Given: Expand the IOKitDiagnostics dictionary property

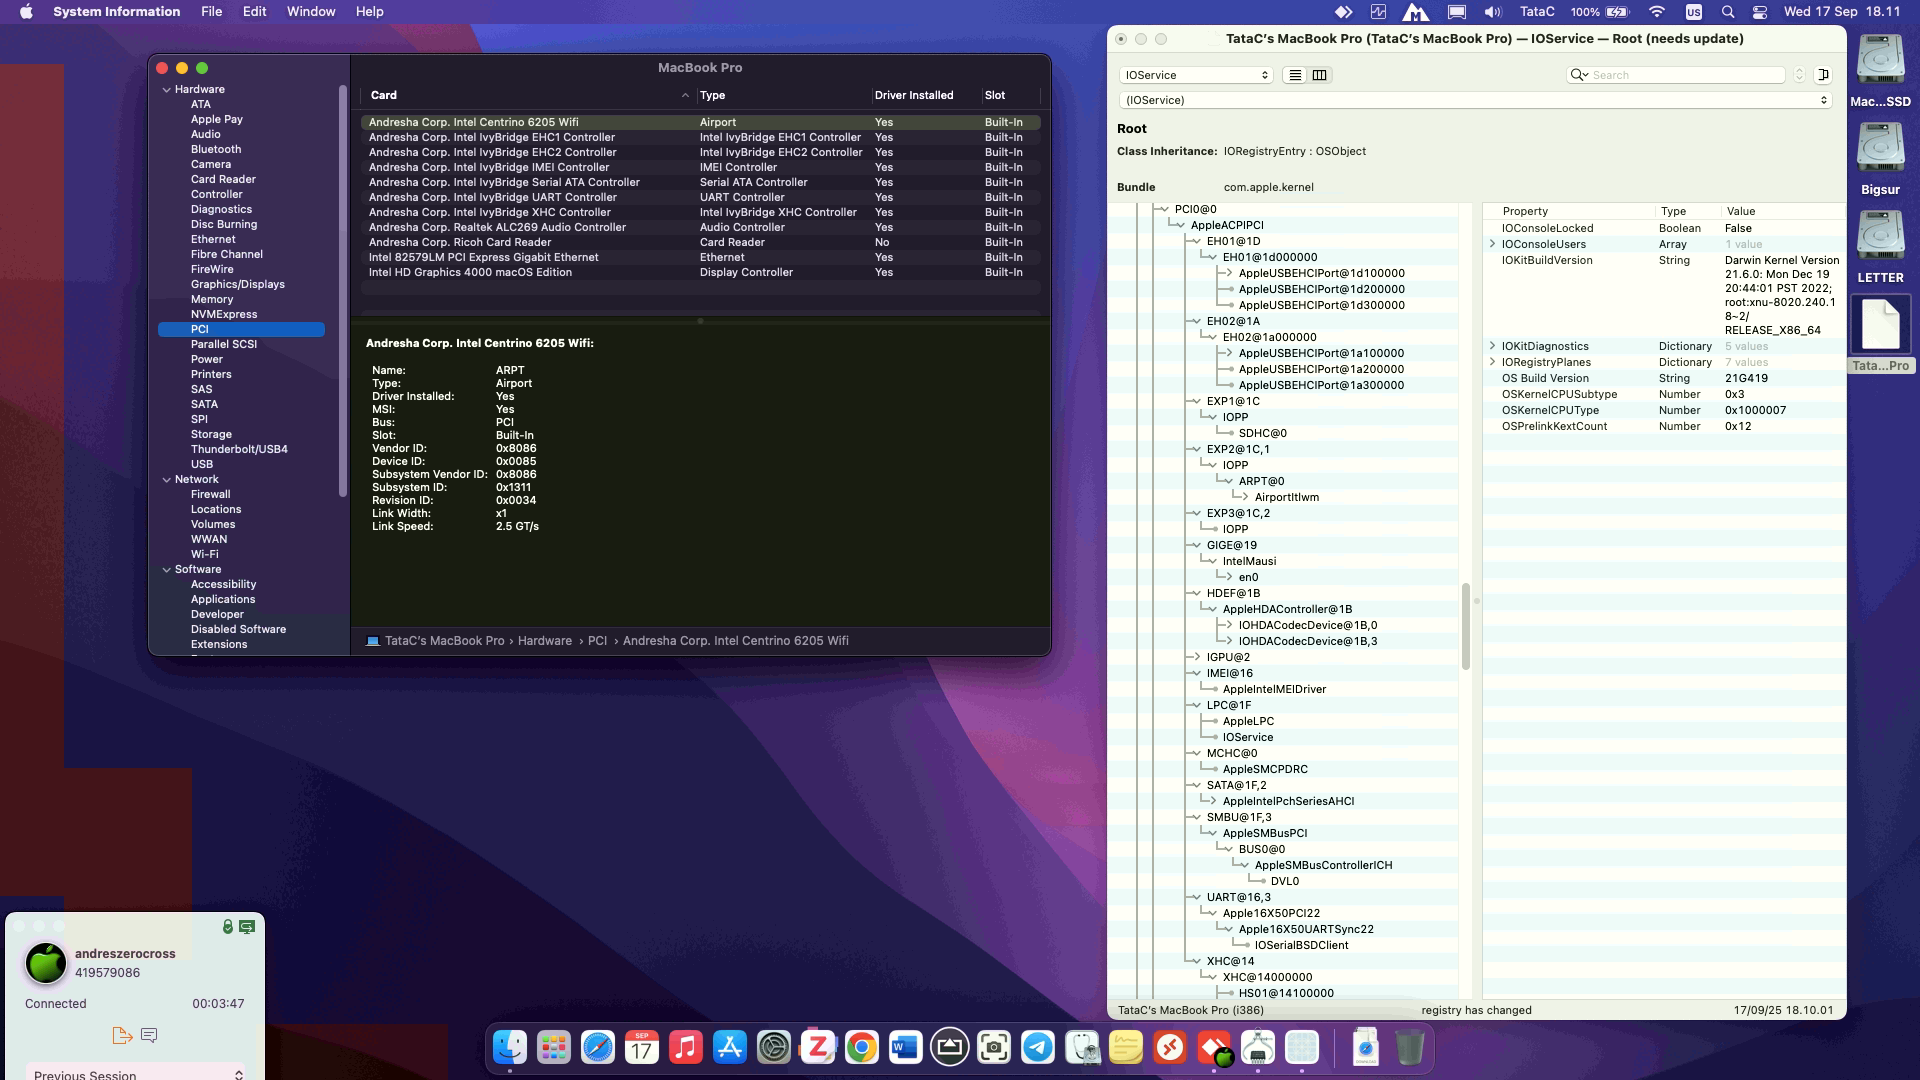Looking at the screenshot, I should tap(1493, 346).
